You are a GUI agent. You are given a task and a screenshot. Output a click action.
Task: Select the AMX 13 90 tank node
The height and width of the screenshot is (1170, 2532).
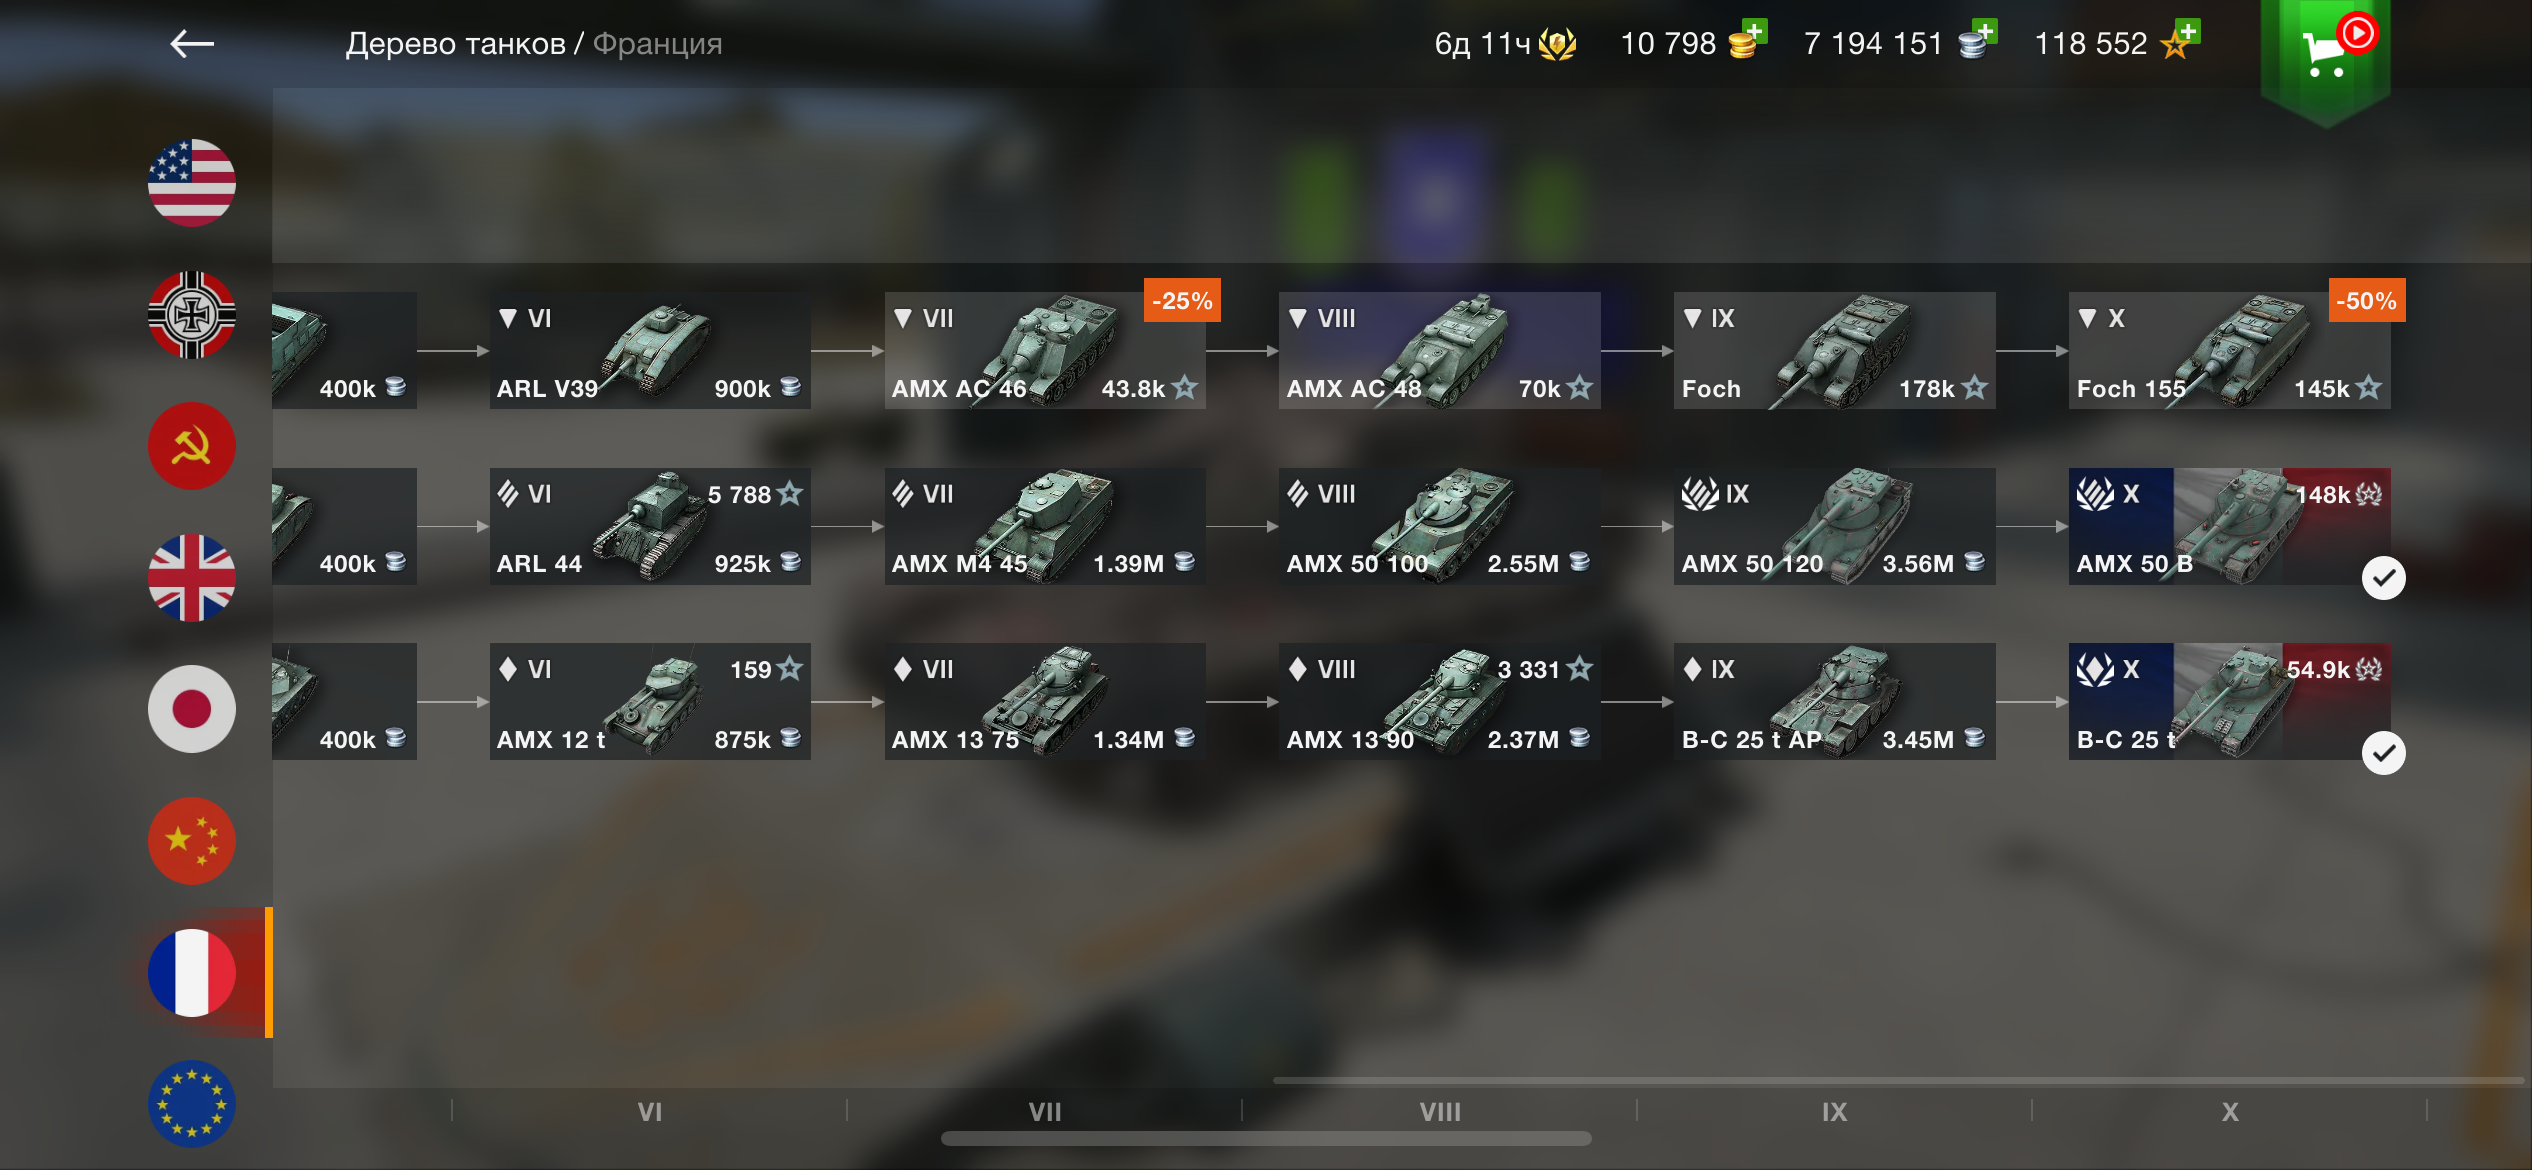[1440, 701]
